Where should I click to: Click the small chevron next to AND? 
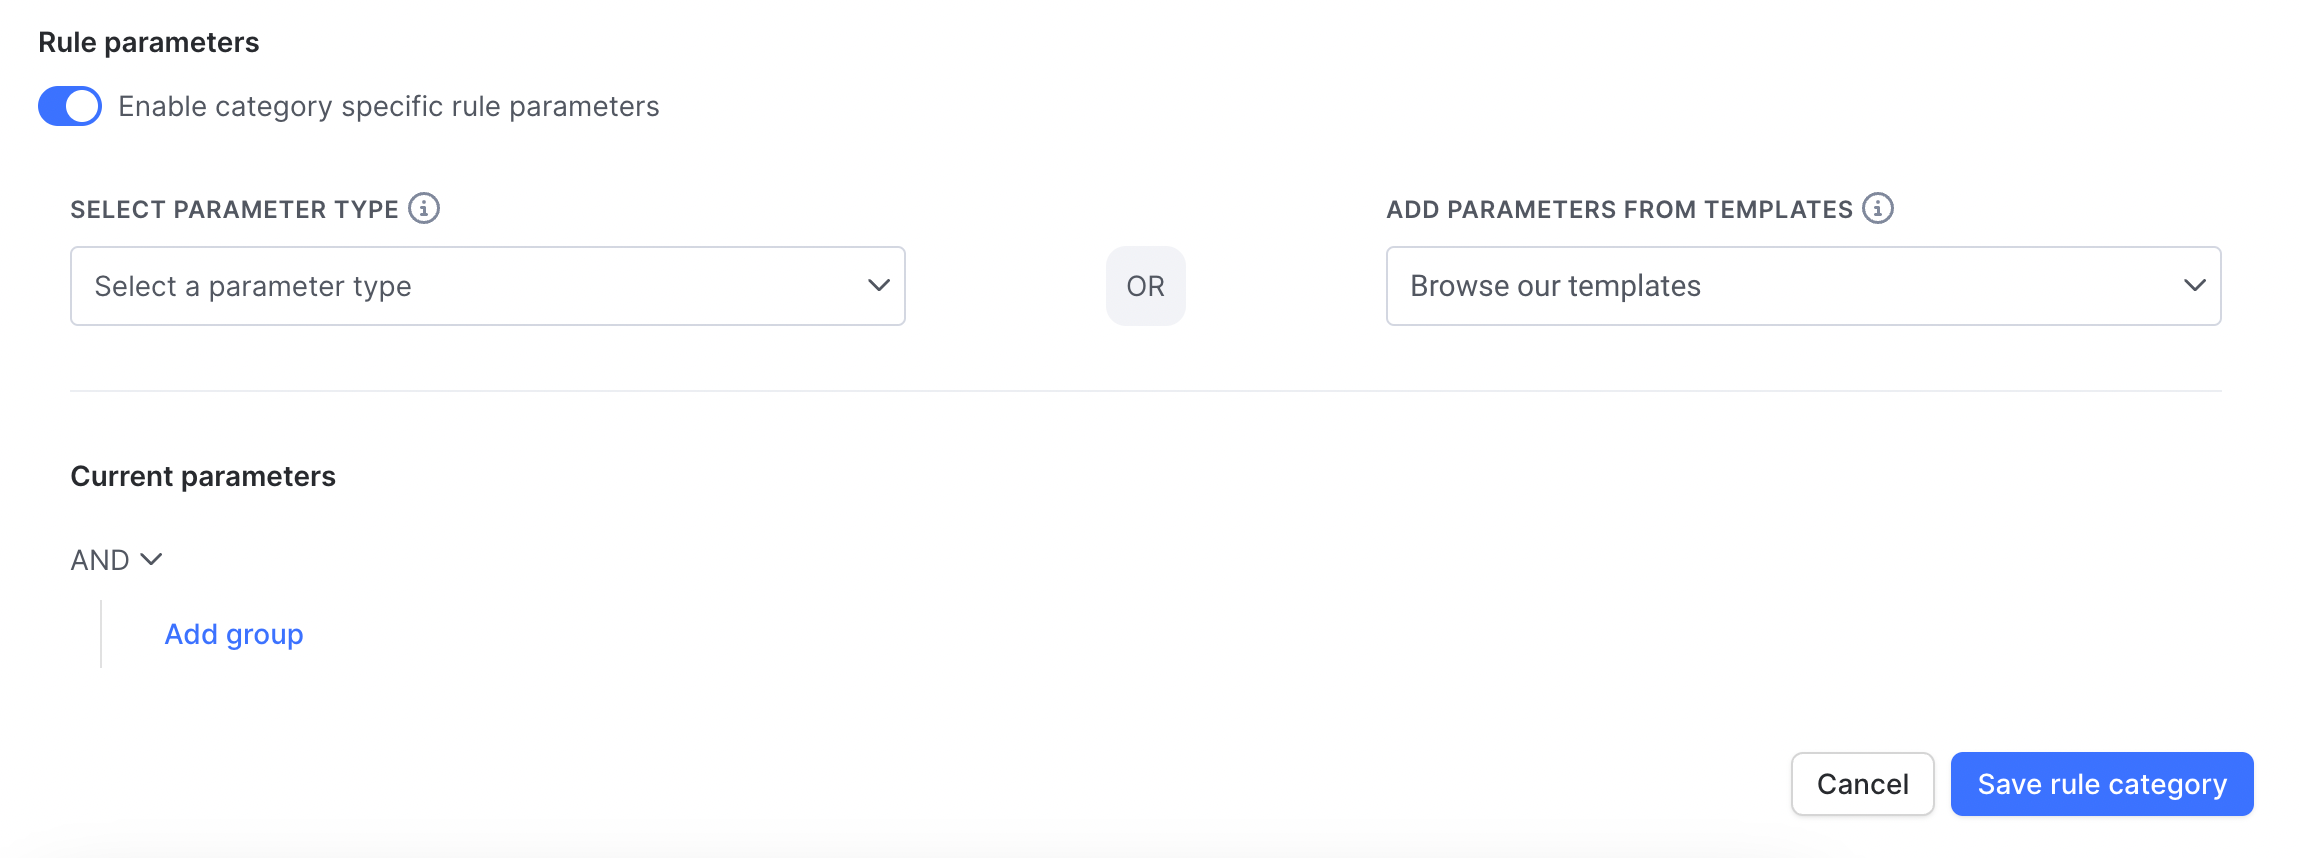[x=151, y=559]
